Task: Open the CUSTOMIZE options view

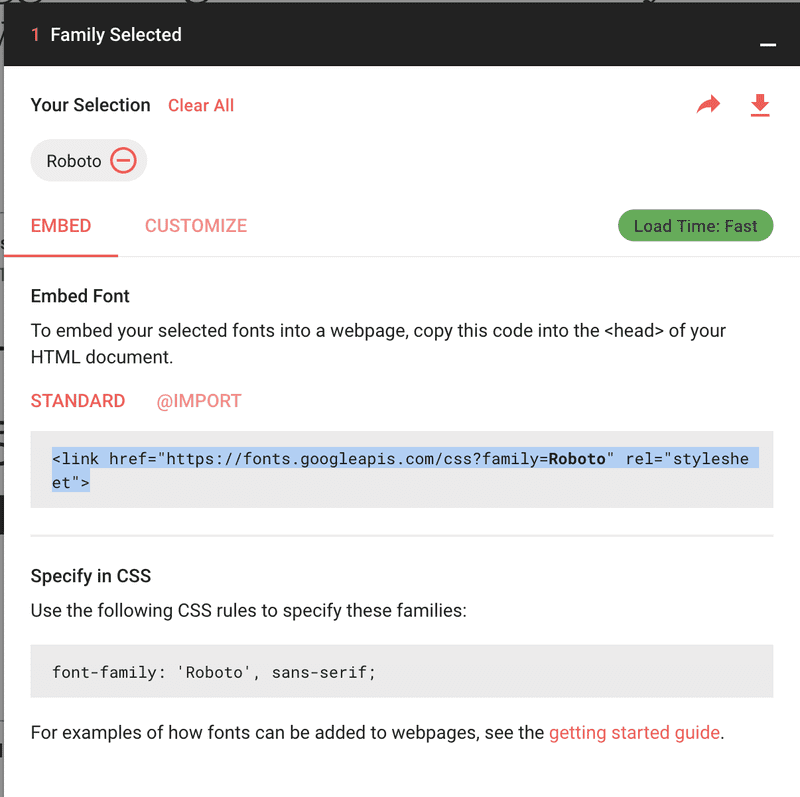Action: (195, 225)
